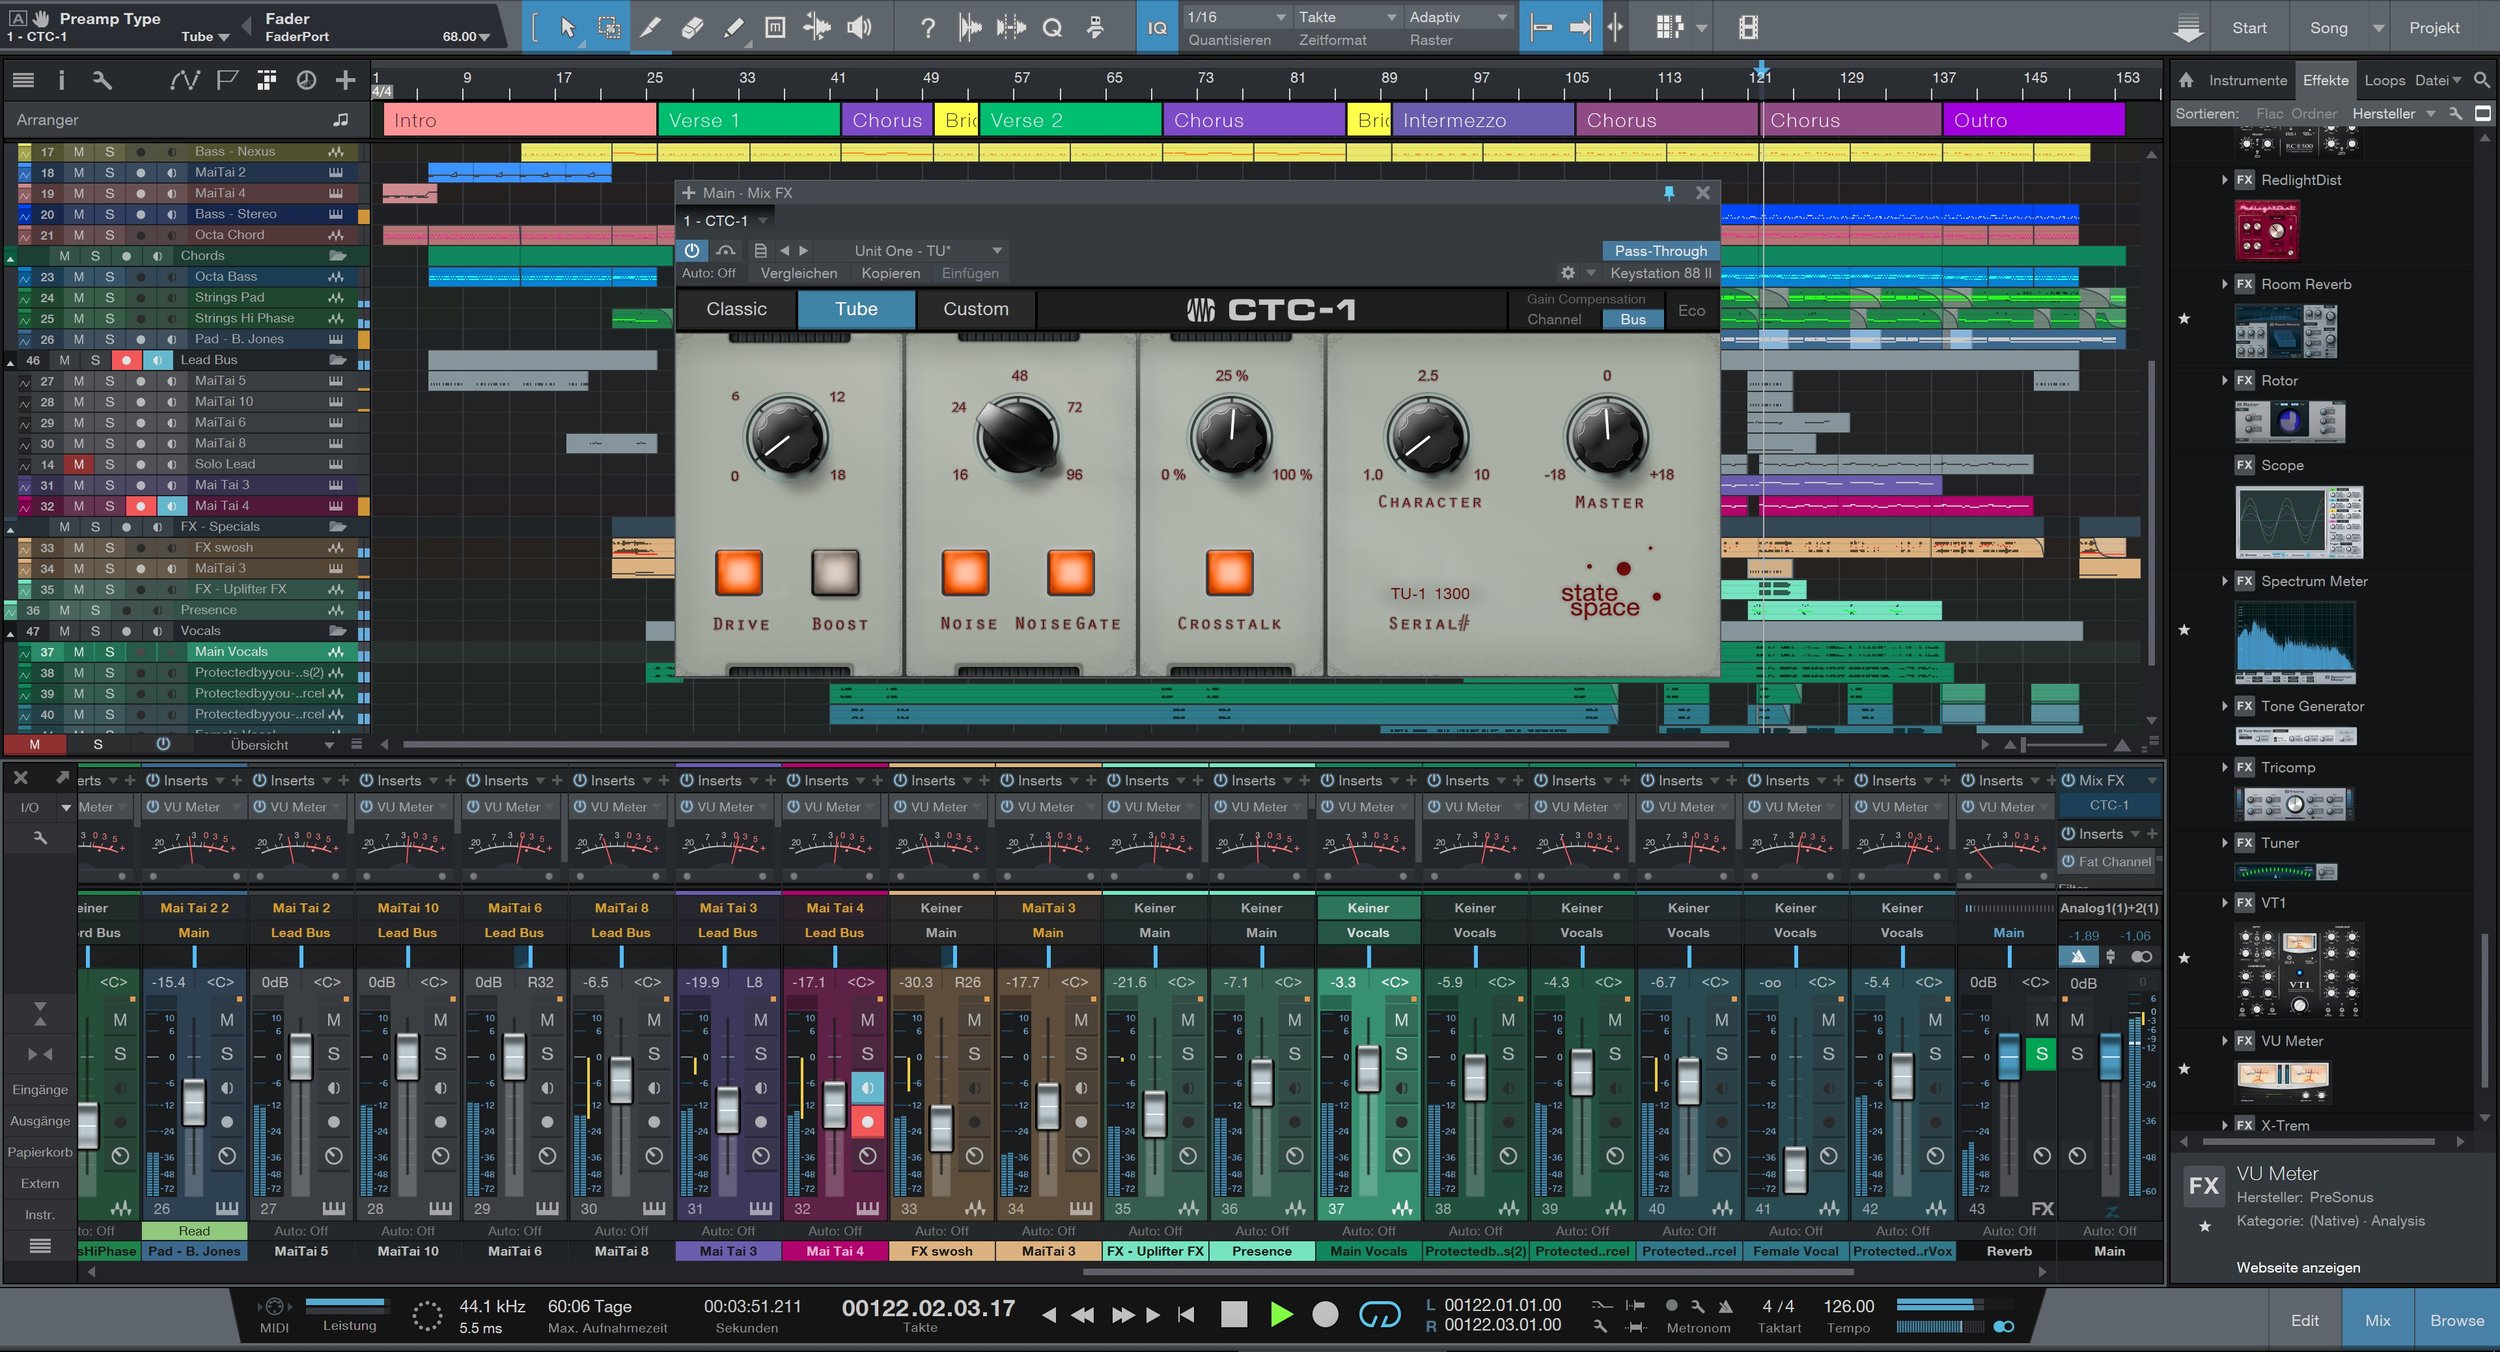This screenshot has width=2500, height=1352.
Task: Stop playback with the stop button
Action: click(1234, 1314)
